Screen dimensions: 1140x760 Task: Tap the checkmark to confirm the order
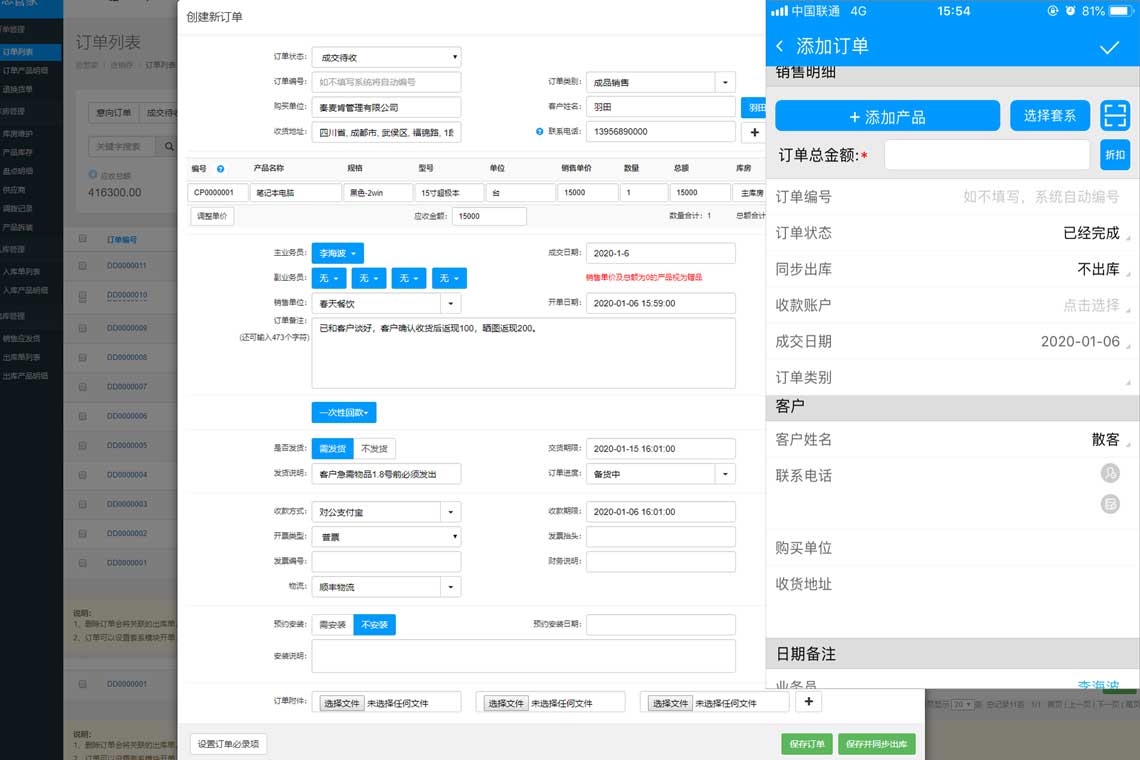[1109, 47]
